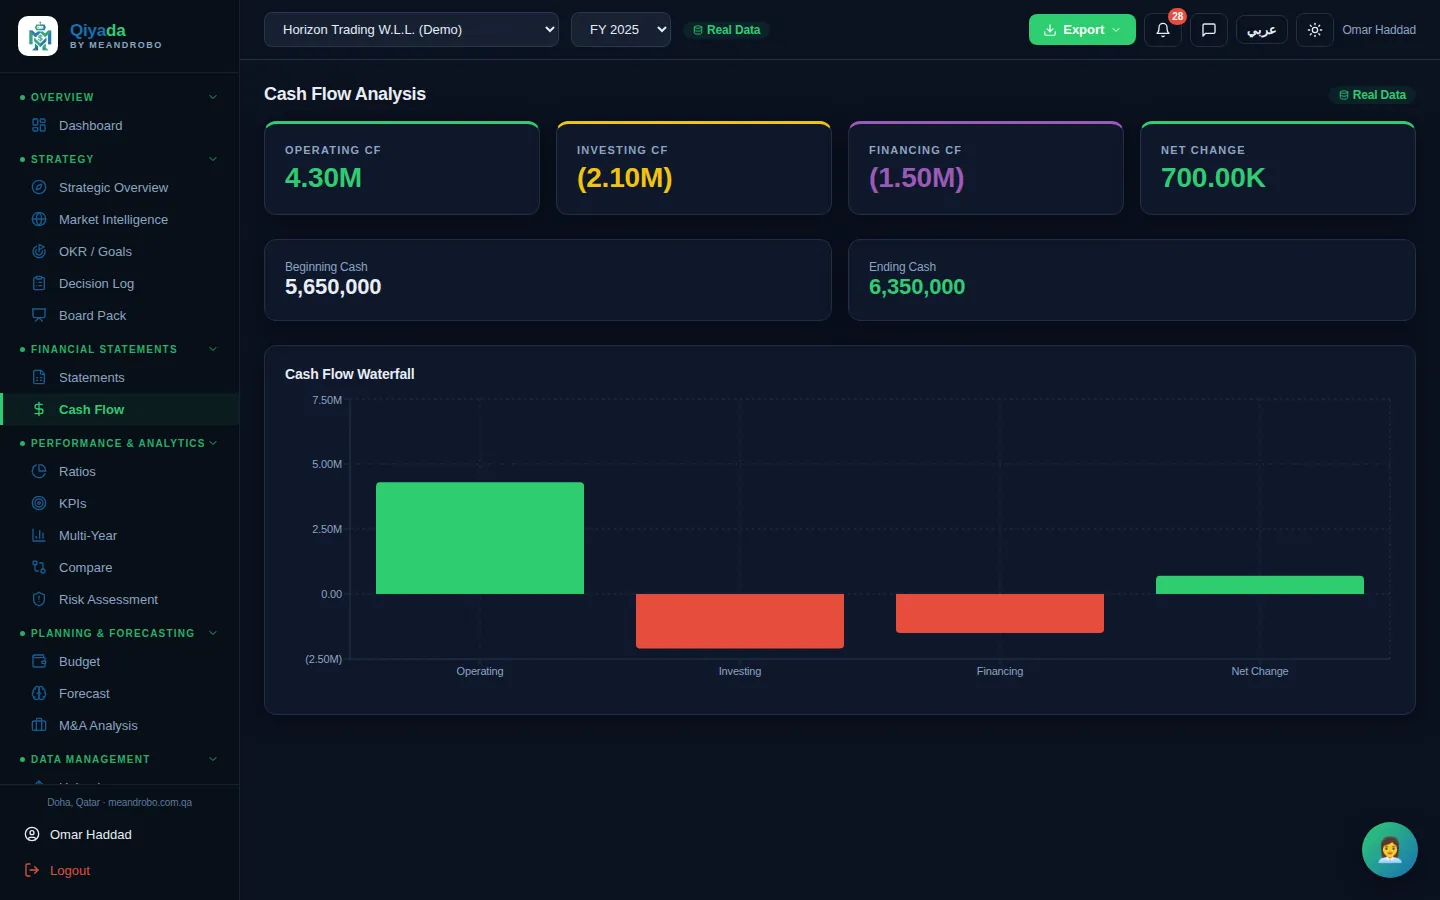Click the red Investing bar in waterfall
The height and width of the screenshot is (900, 1440).
tap(740, 621)
